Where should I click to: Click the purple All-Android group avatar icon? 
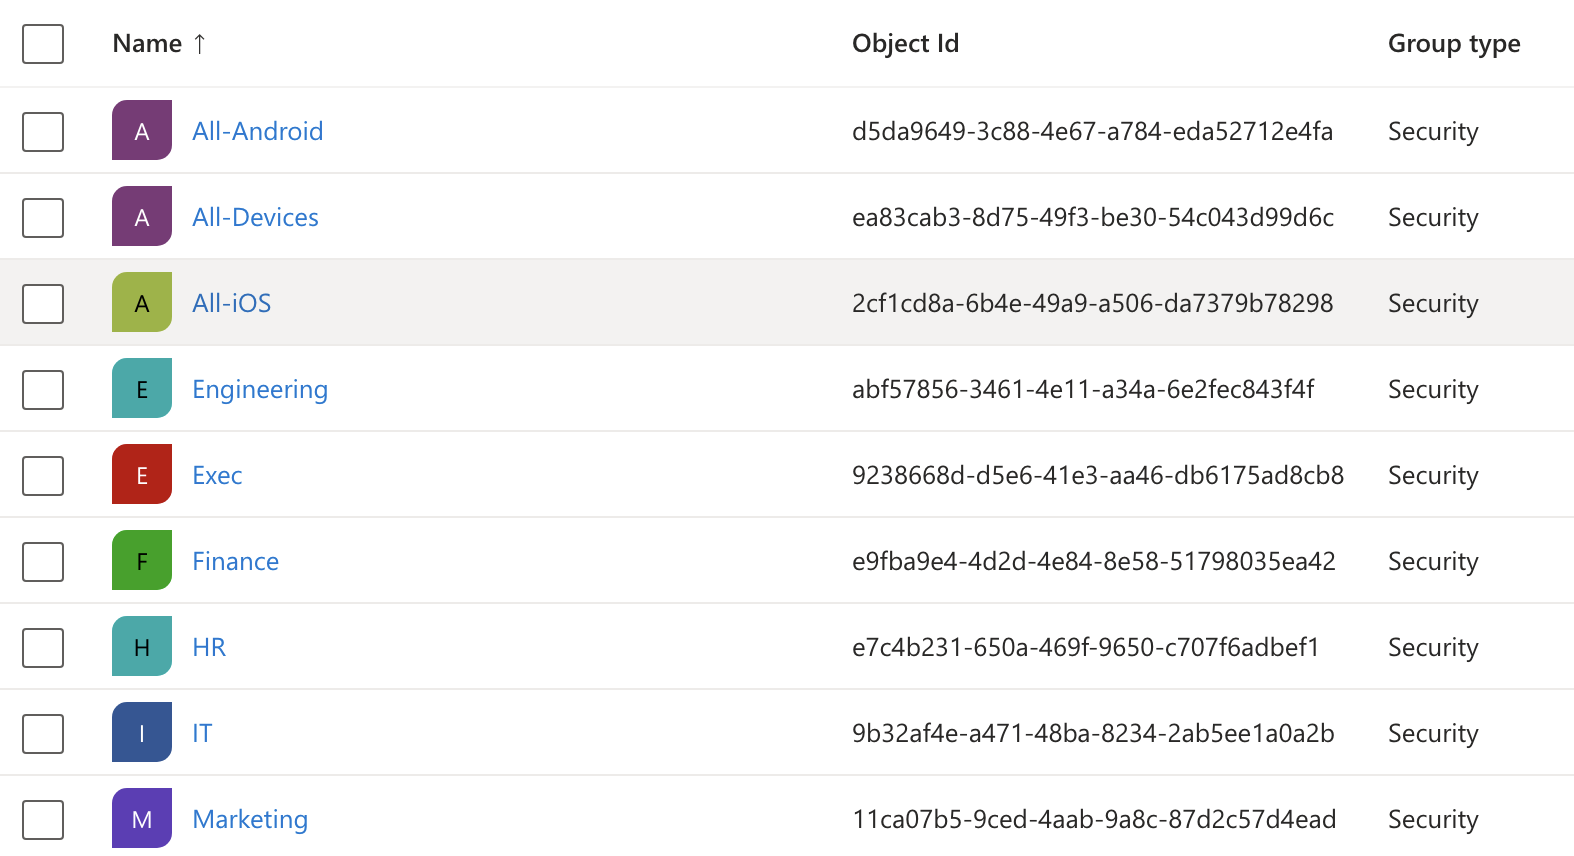[142, 130]
